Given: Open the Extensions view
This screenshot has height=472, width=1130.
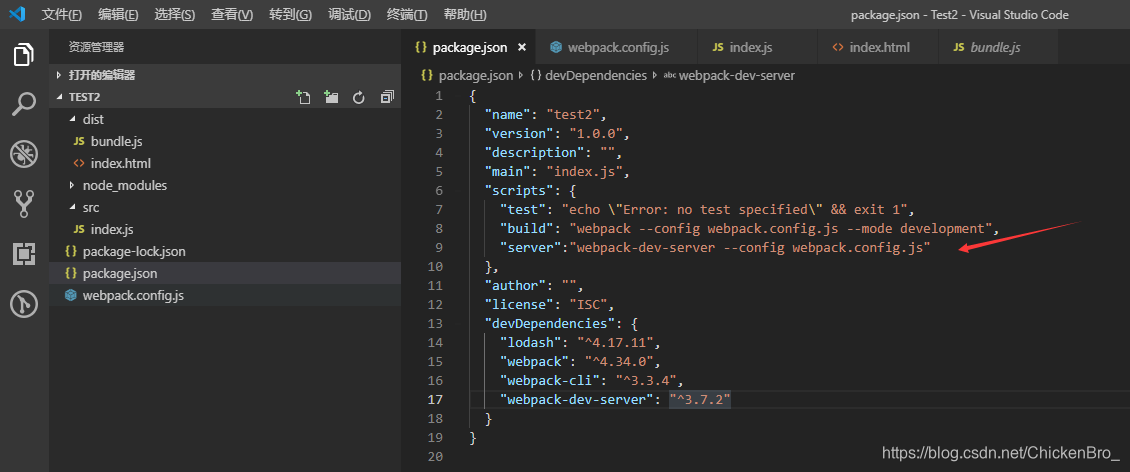Looking at the screenshot, I should 24,254.
